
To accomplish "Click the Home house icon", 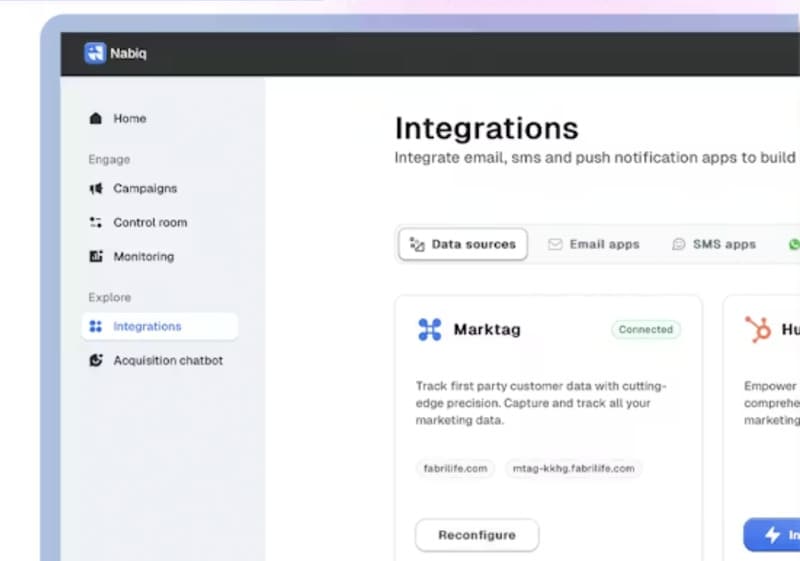I will [x=96, y=118].
